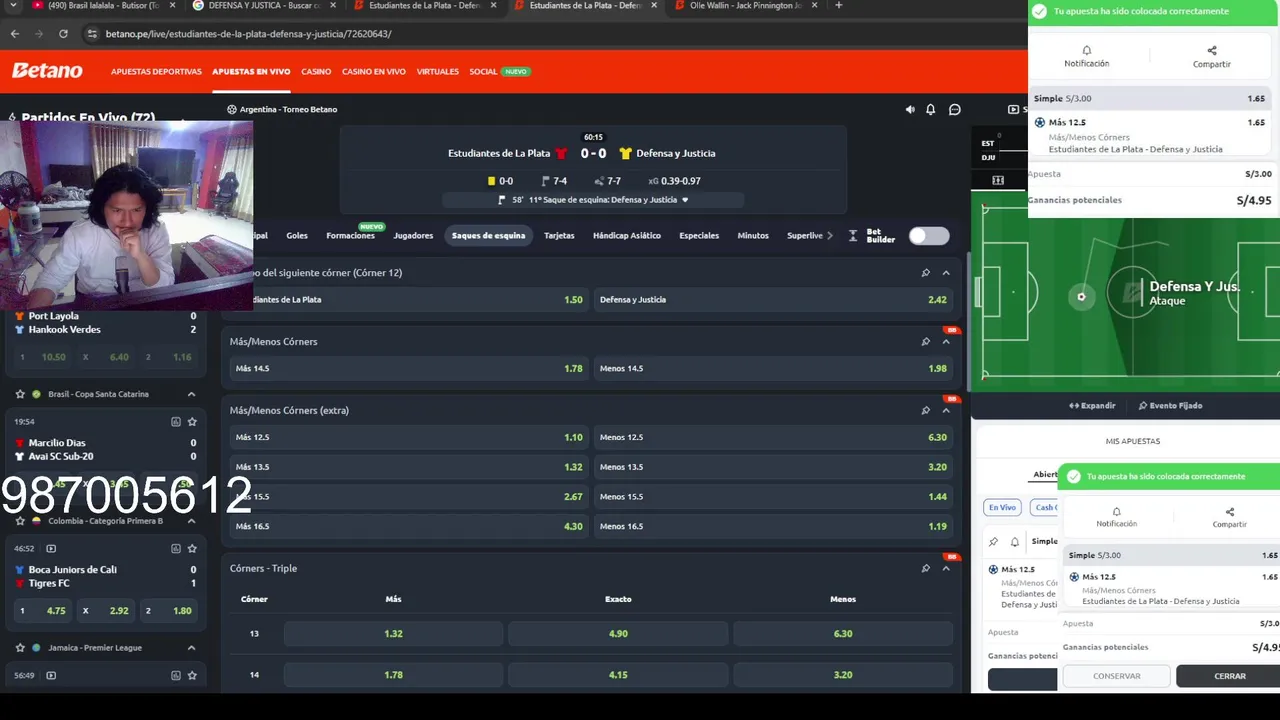Go back in browser history
Image resolution: width=1280 pixels, height=720 pixels.
[15, 34]
